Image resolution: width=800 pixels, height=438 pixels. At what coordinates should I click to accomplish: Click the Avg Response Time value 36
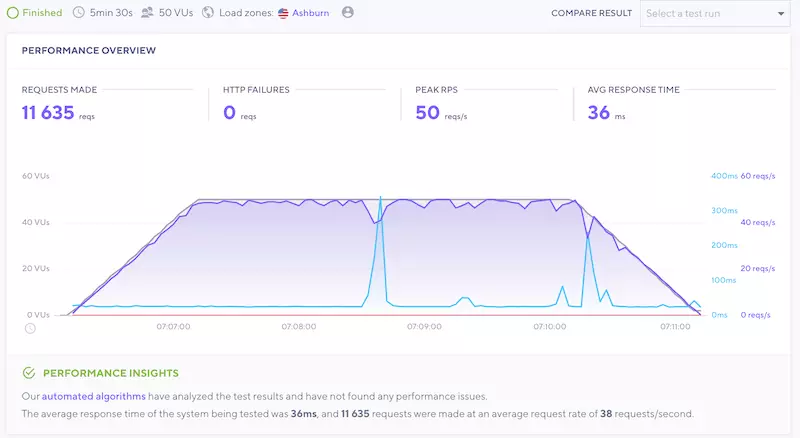click(598, 113)
